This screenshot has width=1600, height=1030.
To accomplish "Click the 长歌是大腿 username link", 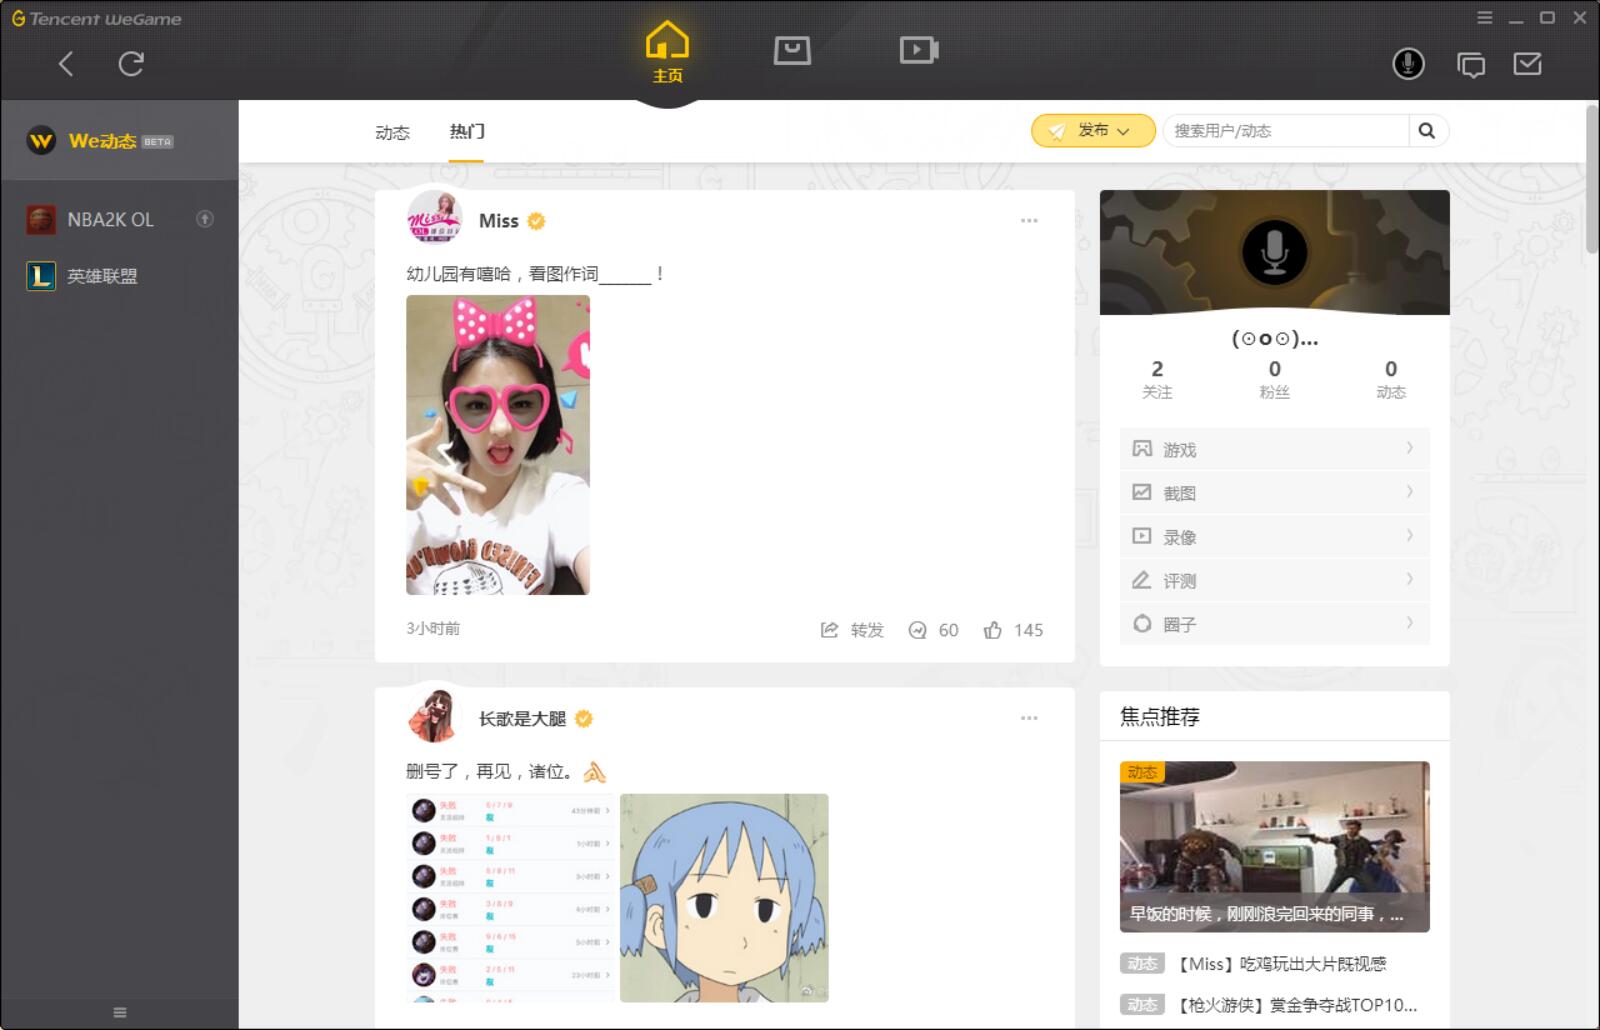I will click(522, 719).
